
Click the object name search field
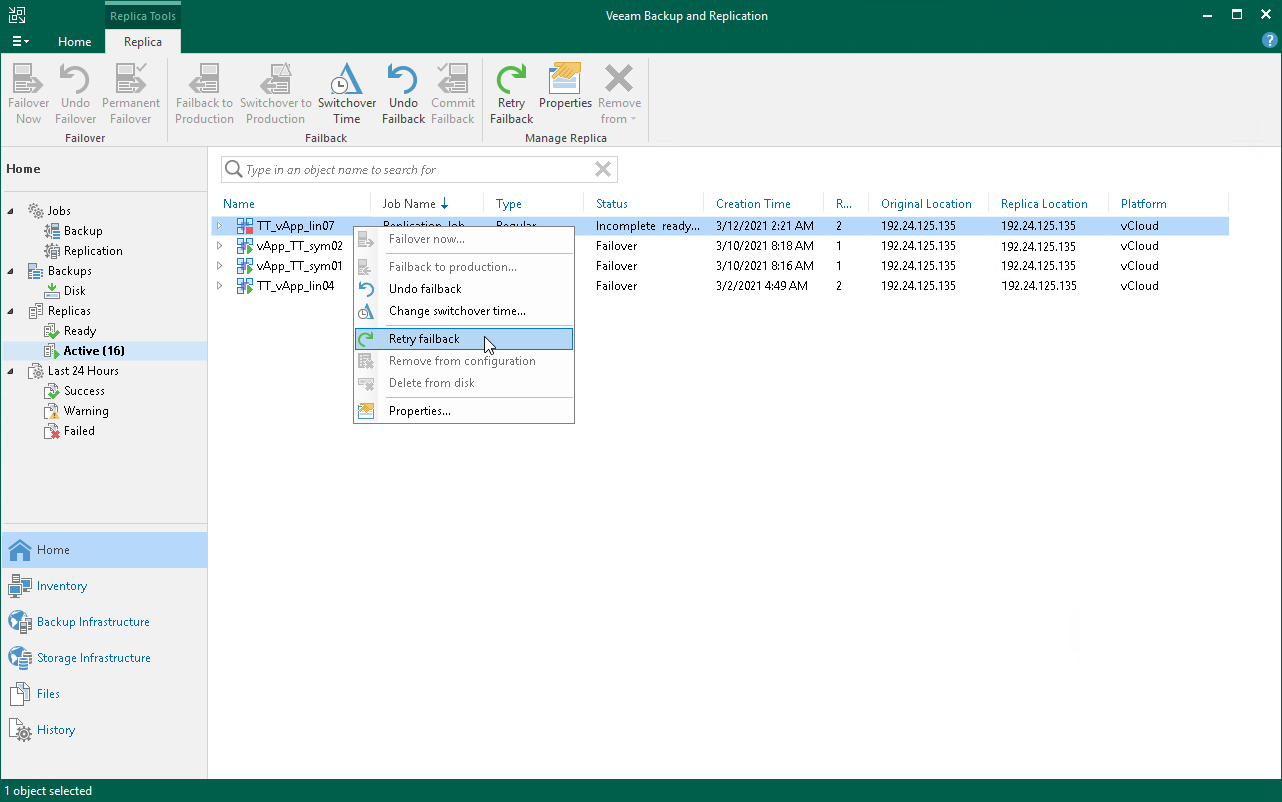coord(410,170)
